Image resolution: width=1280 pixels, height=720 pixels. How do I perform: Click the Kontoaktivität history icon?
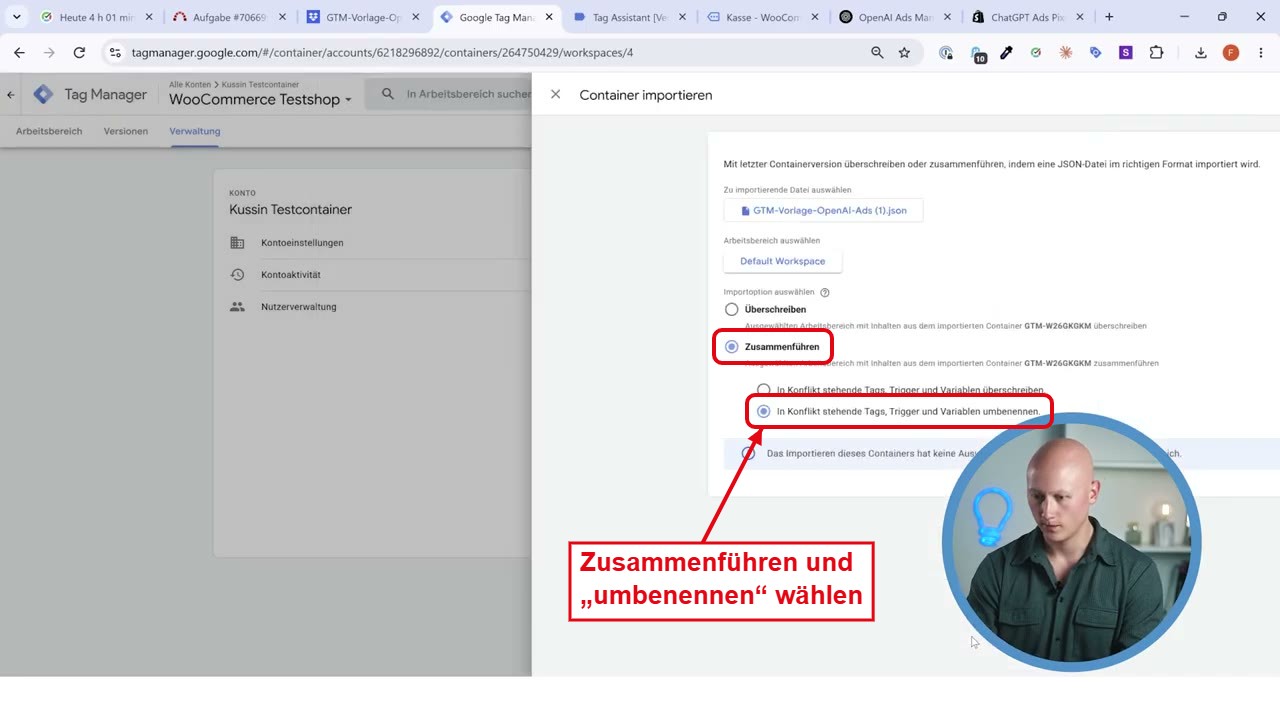pyautogui.click(x=237, y=275)
